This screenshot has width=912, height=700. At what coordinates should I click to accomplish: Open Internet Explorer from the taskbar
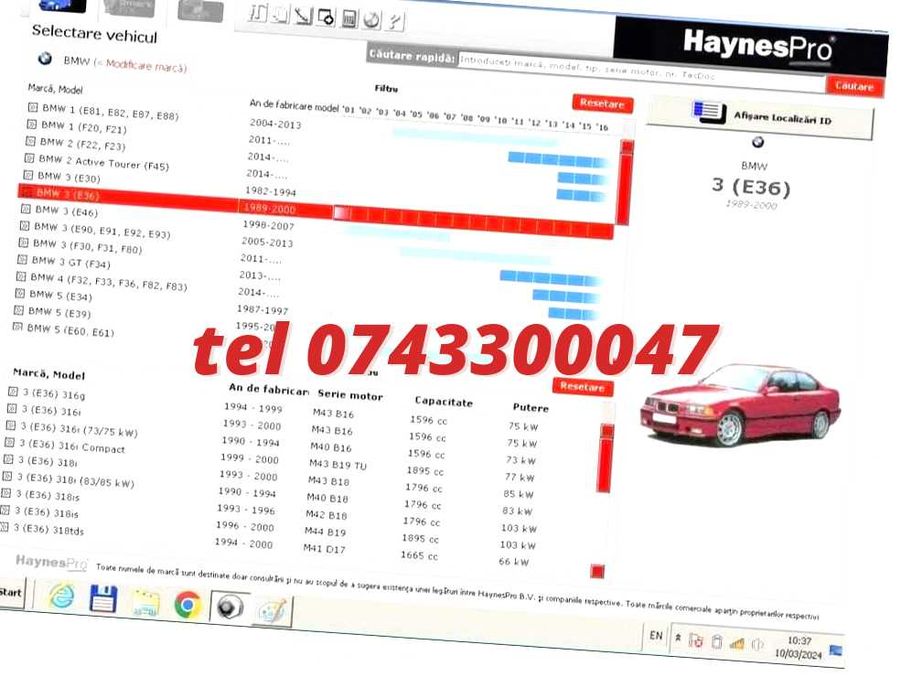(61, 596)
